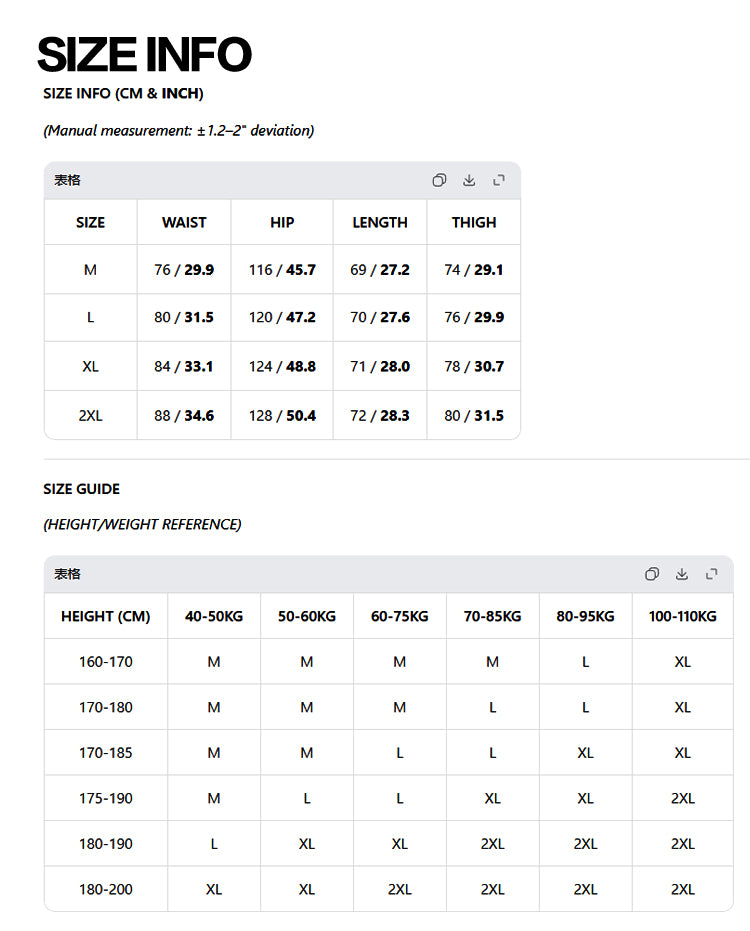Image resolution: width=750 pixels, height=931 pixels.
Task: Click the 100-110KG column header
Action: [x=682, y=616]
